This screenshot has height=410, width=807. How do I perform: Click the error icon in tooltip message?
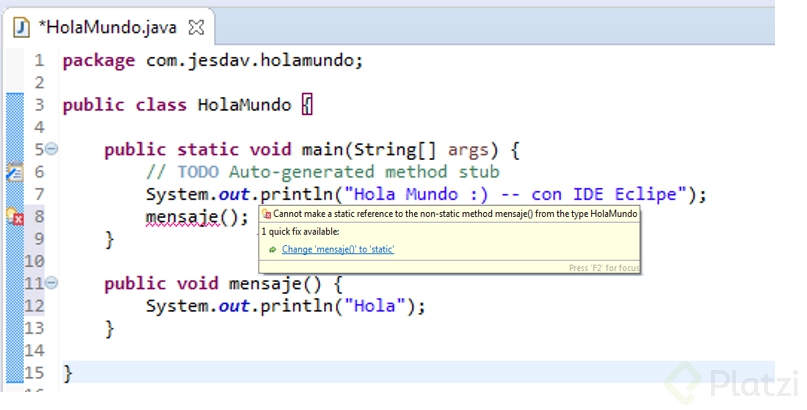267,214
